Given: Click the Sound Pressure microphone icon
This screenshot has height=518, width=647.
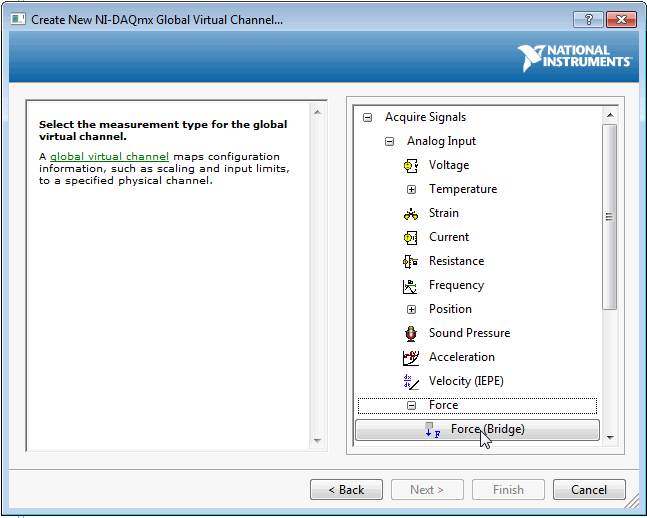Looking at the screenshot, I should 410,333.
